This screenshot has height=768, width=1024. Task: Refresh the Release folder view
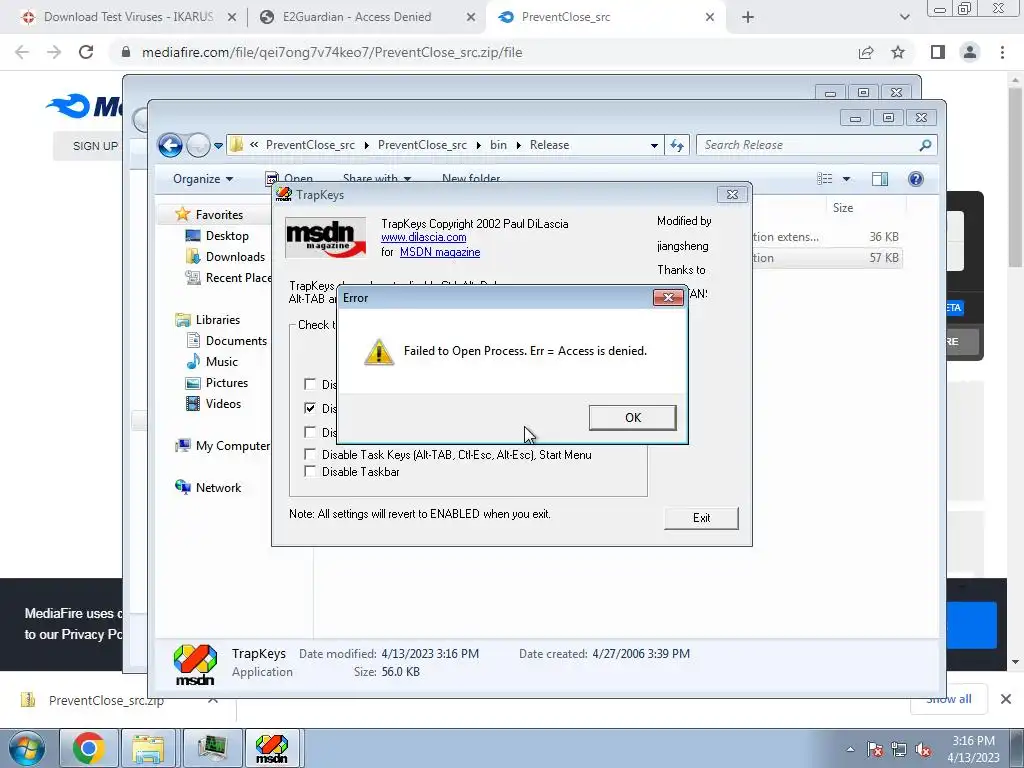(677, 145)
